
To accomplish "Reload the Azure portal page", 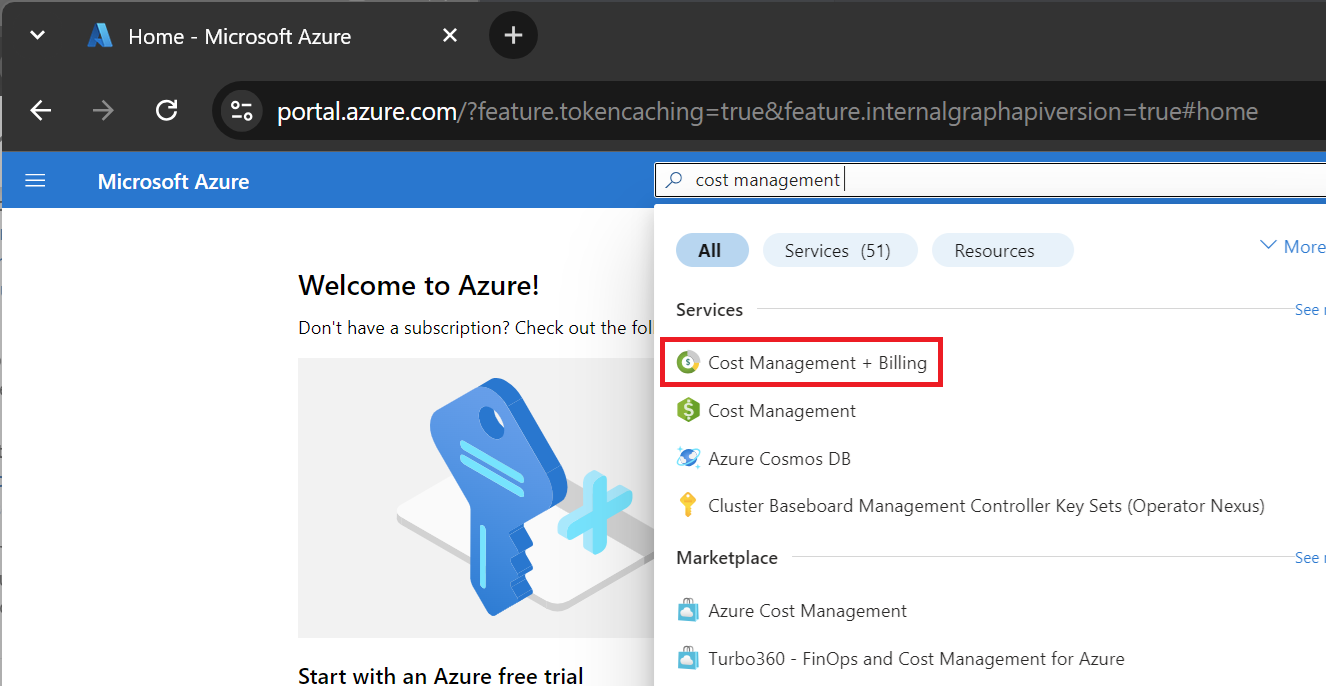I will (x=167, y=111).
